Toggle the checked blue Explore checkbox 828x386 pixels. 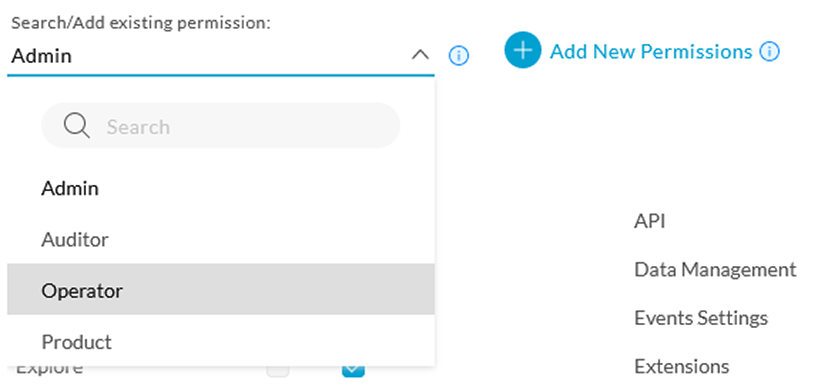(353, 371)
